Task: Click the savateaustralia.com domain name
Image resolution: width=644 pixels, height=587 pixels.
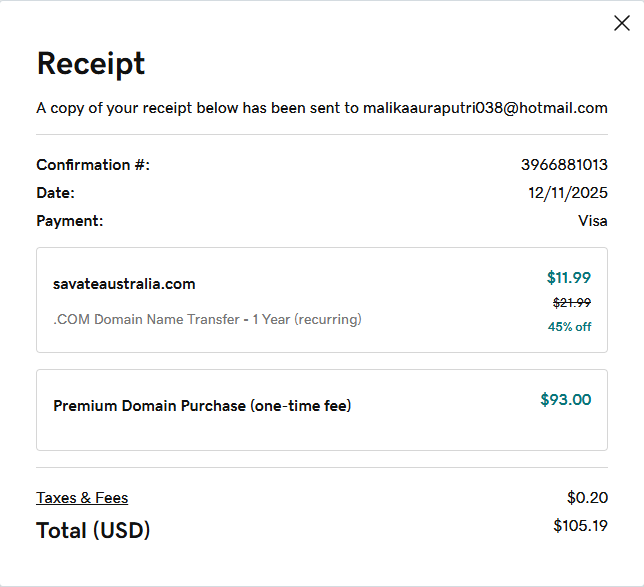Action: 124,284
